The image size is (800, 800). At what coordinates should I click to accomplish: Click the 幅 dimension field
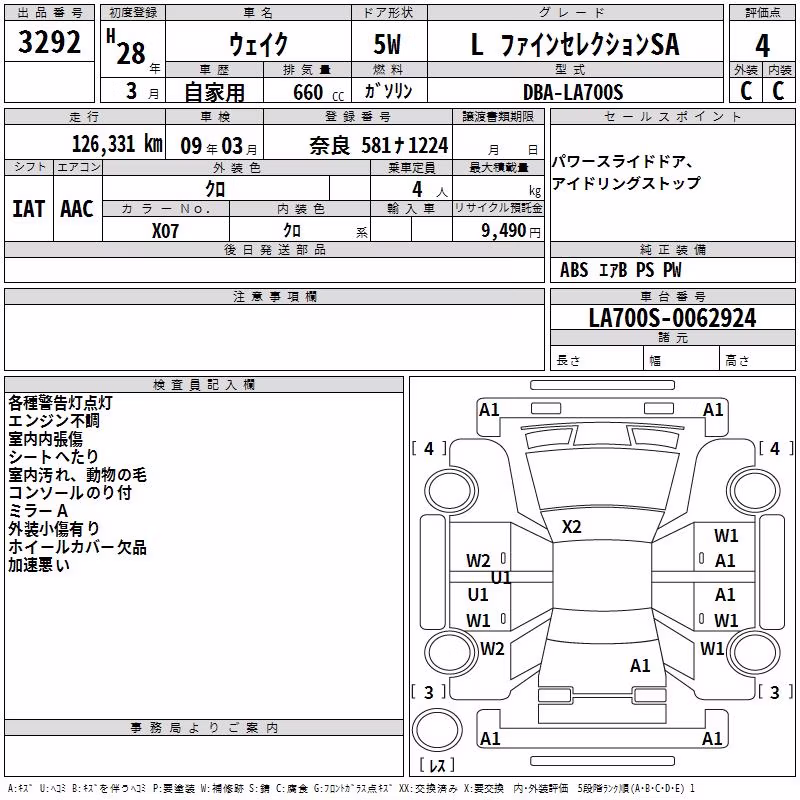(x=682, y=360)
